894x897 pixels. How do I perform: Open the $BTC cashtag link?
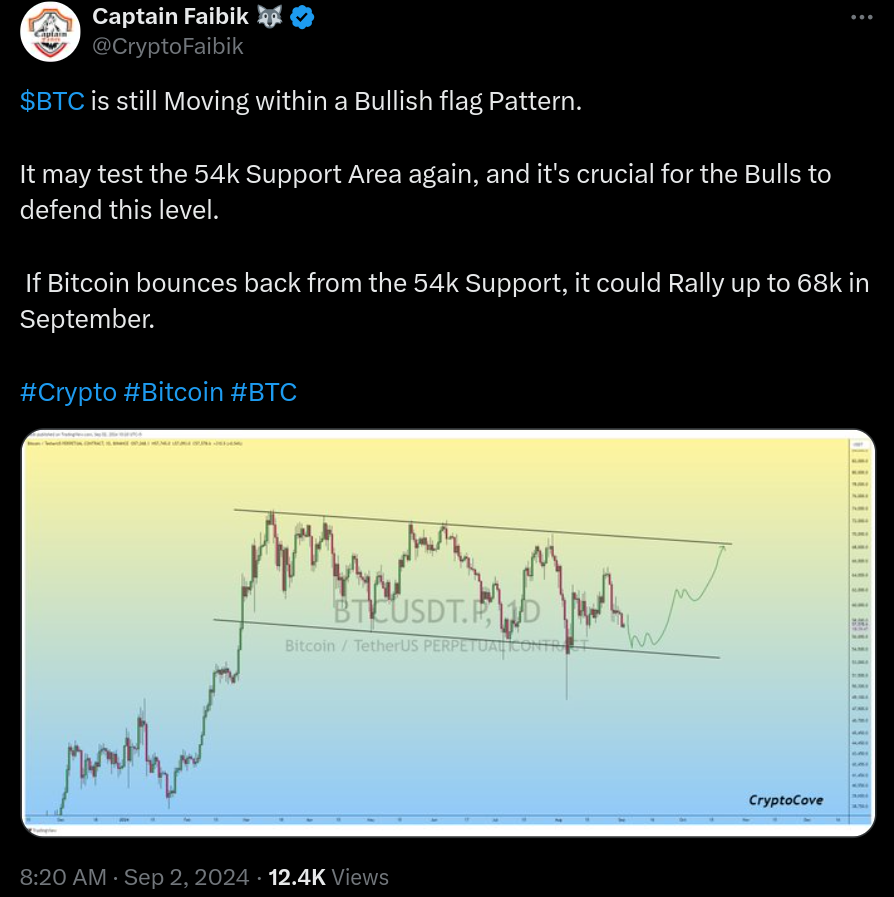(x=52, y=102)
